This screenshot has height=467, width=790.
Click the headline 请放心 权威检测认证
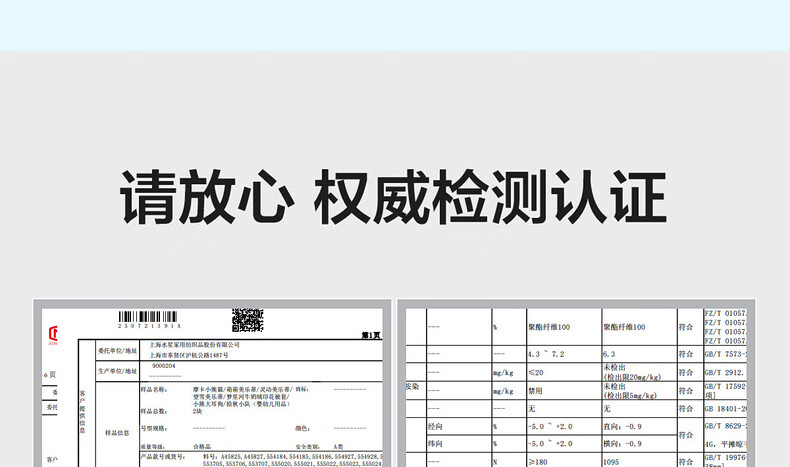pos(393,199)
